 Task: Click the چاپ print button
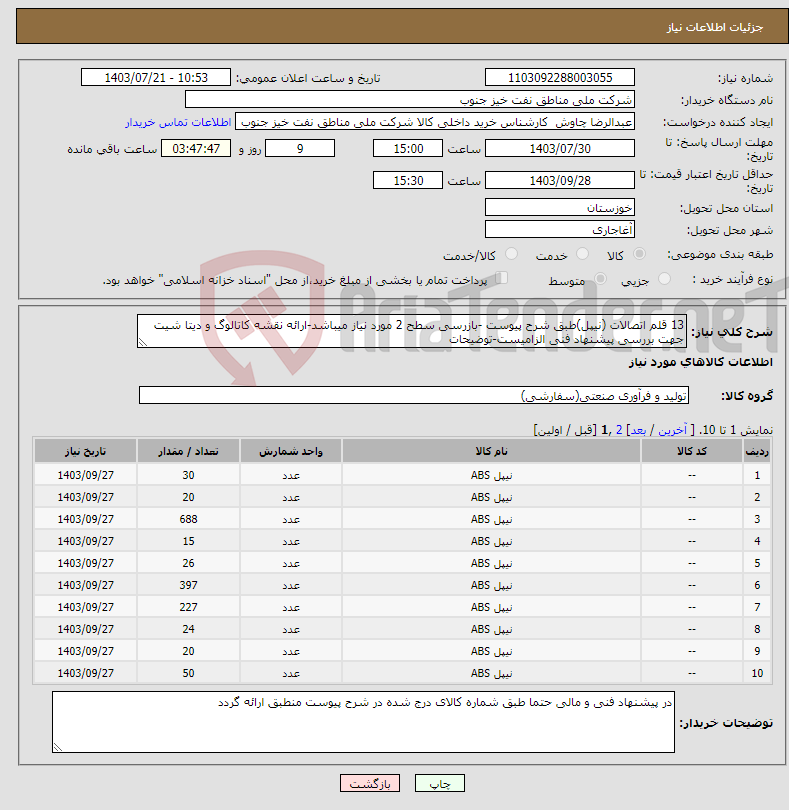(440, 783)
